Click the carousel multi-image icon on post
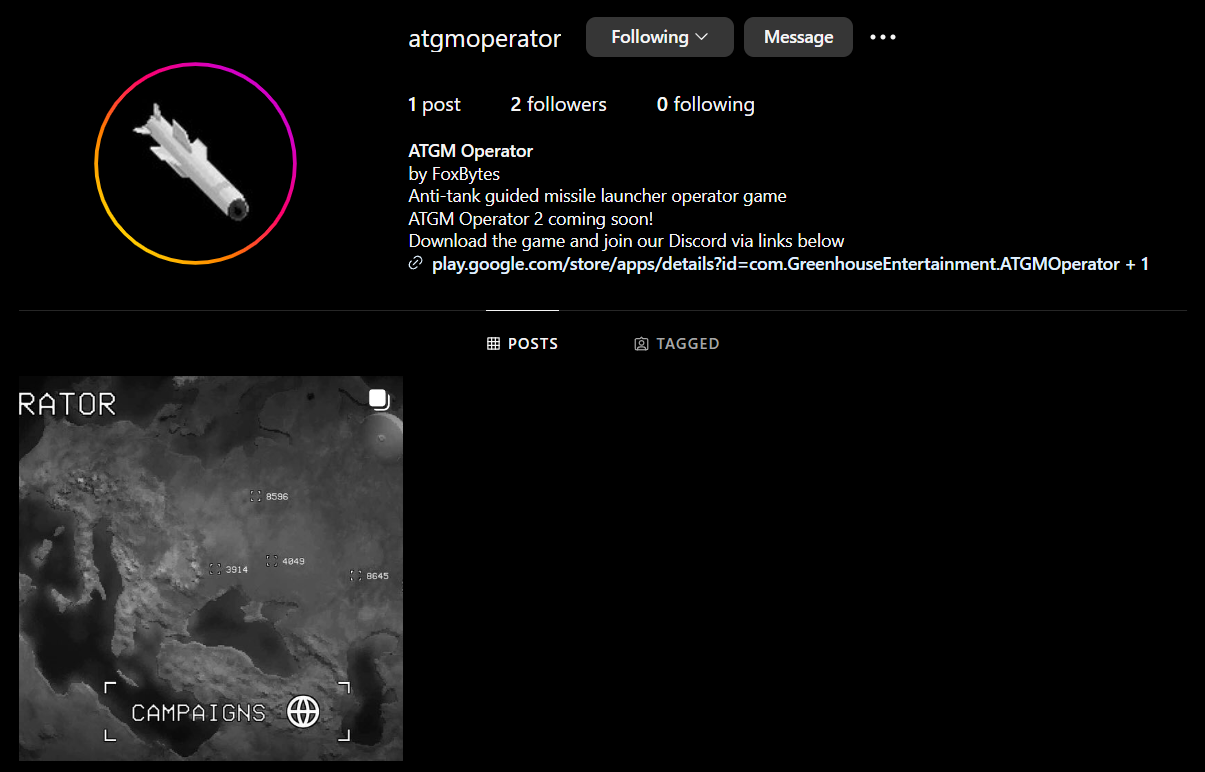1205x772 pixels. tap(379, 400)
